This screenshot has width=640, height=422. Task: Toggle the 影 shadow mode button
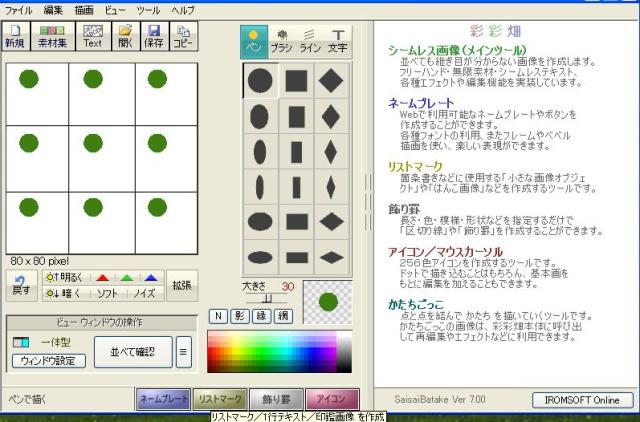click(239, 316)
